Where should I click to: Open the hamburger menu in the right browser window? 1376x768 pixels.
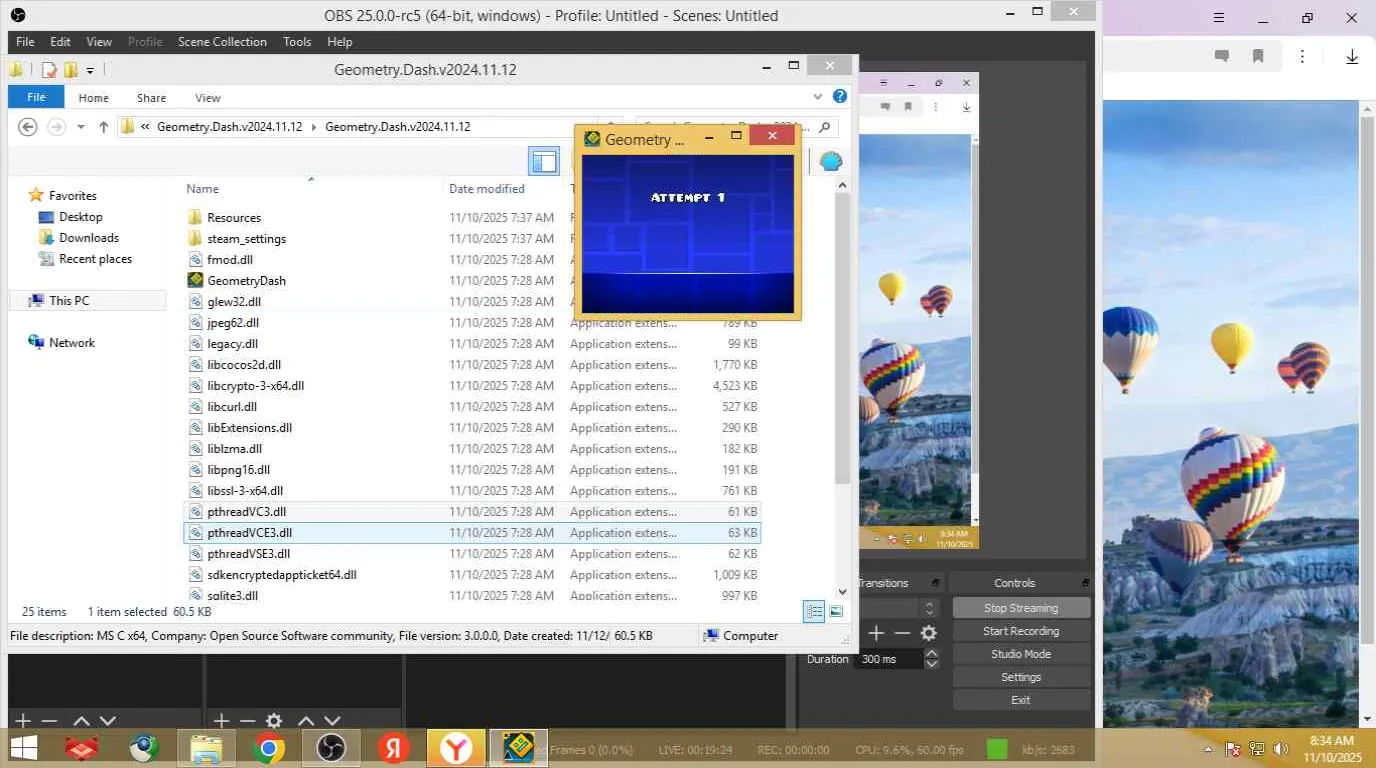click(1219, 18)
